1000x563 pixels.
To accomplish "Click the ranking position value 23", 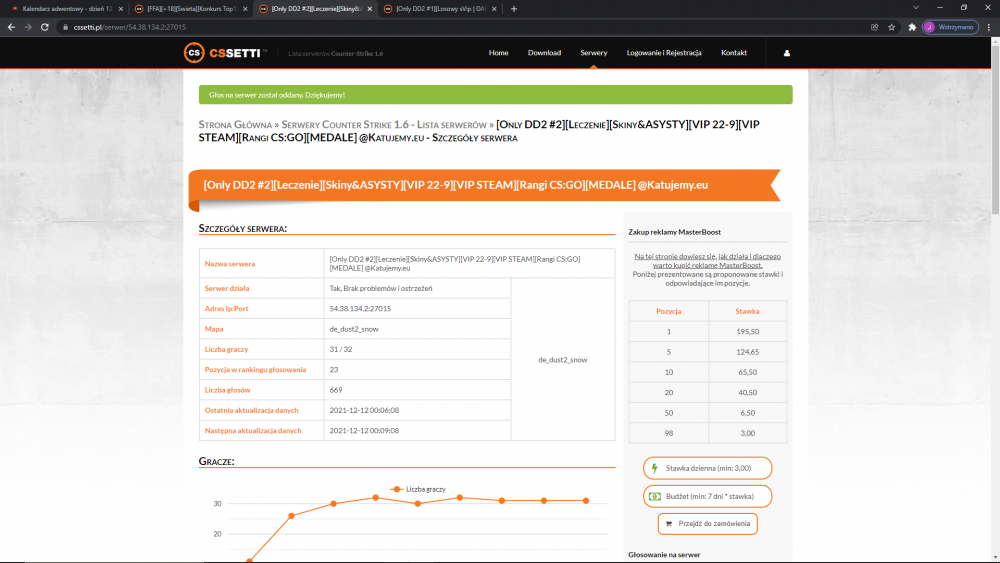I will click(x=334, y=370).
